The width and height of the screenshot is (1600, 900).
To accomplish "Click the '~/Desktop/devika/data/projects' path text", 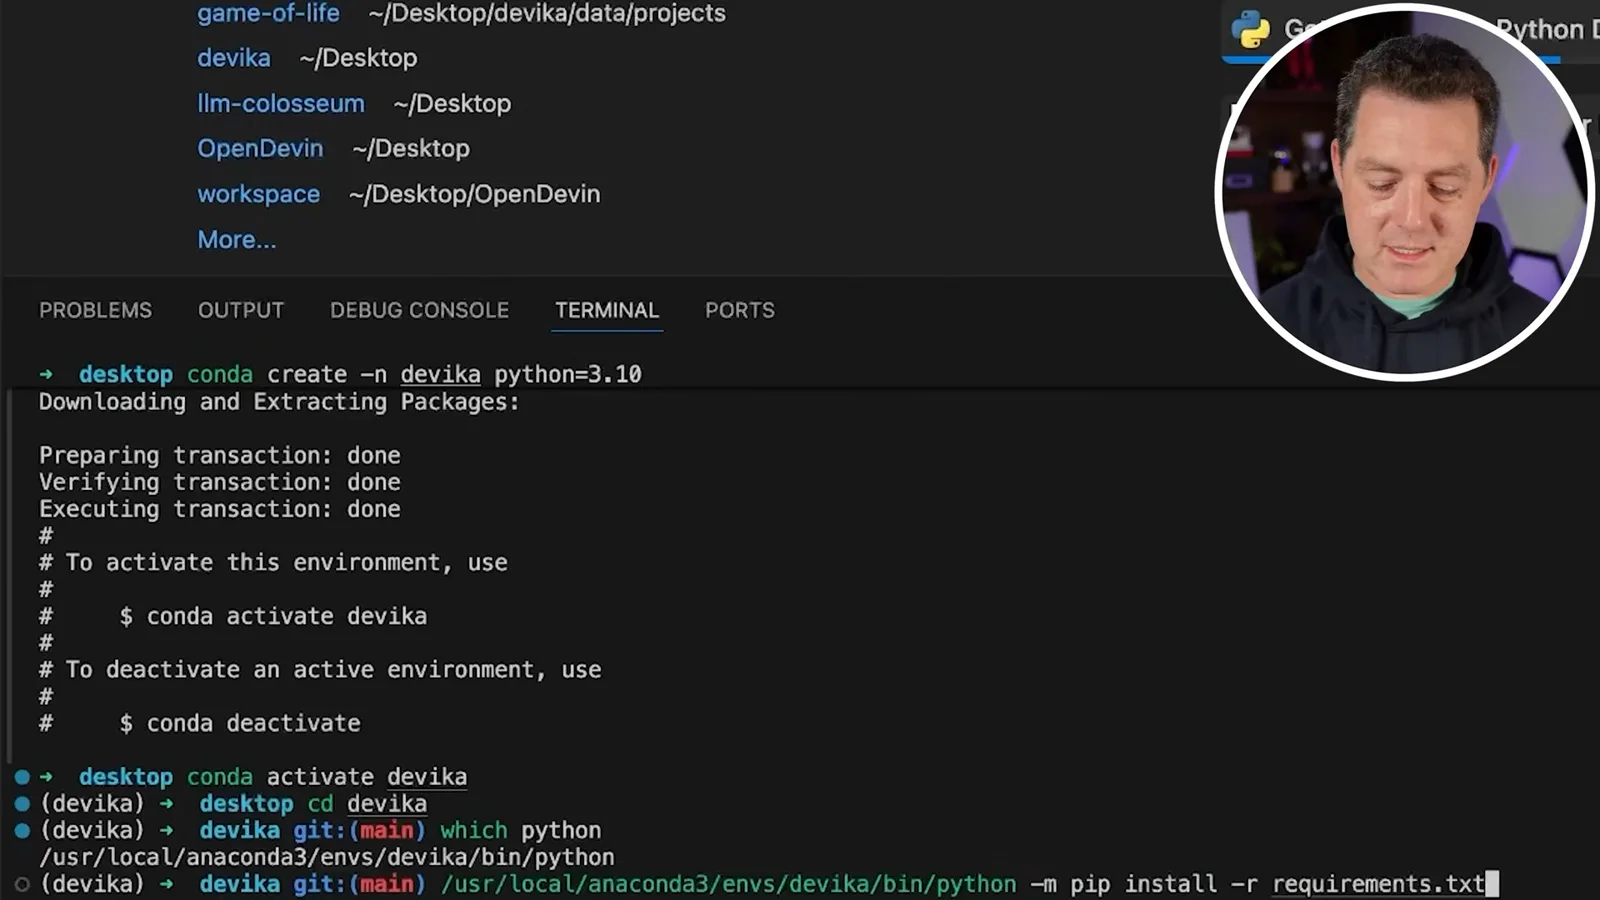I will tap(547, 14).
